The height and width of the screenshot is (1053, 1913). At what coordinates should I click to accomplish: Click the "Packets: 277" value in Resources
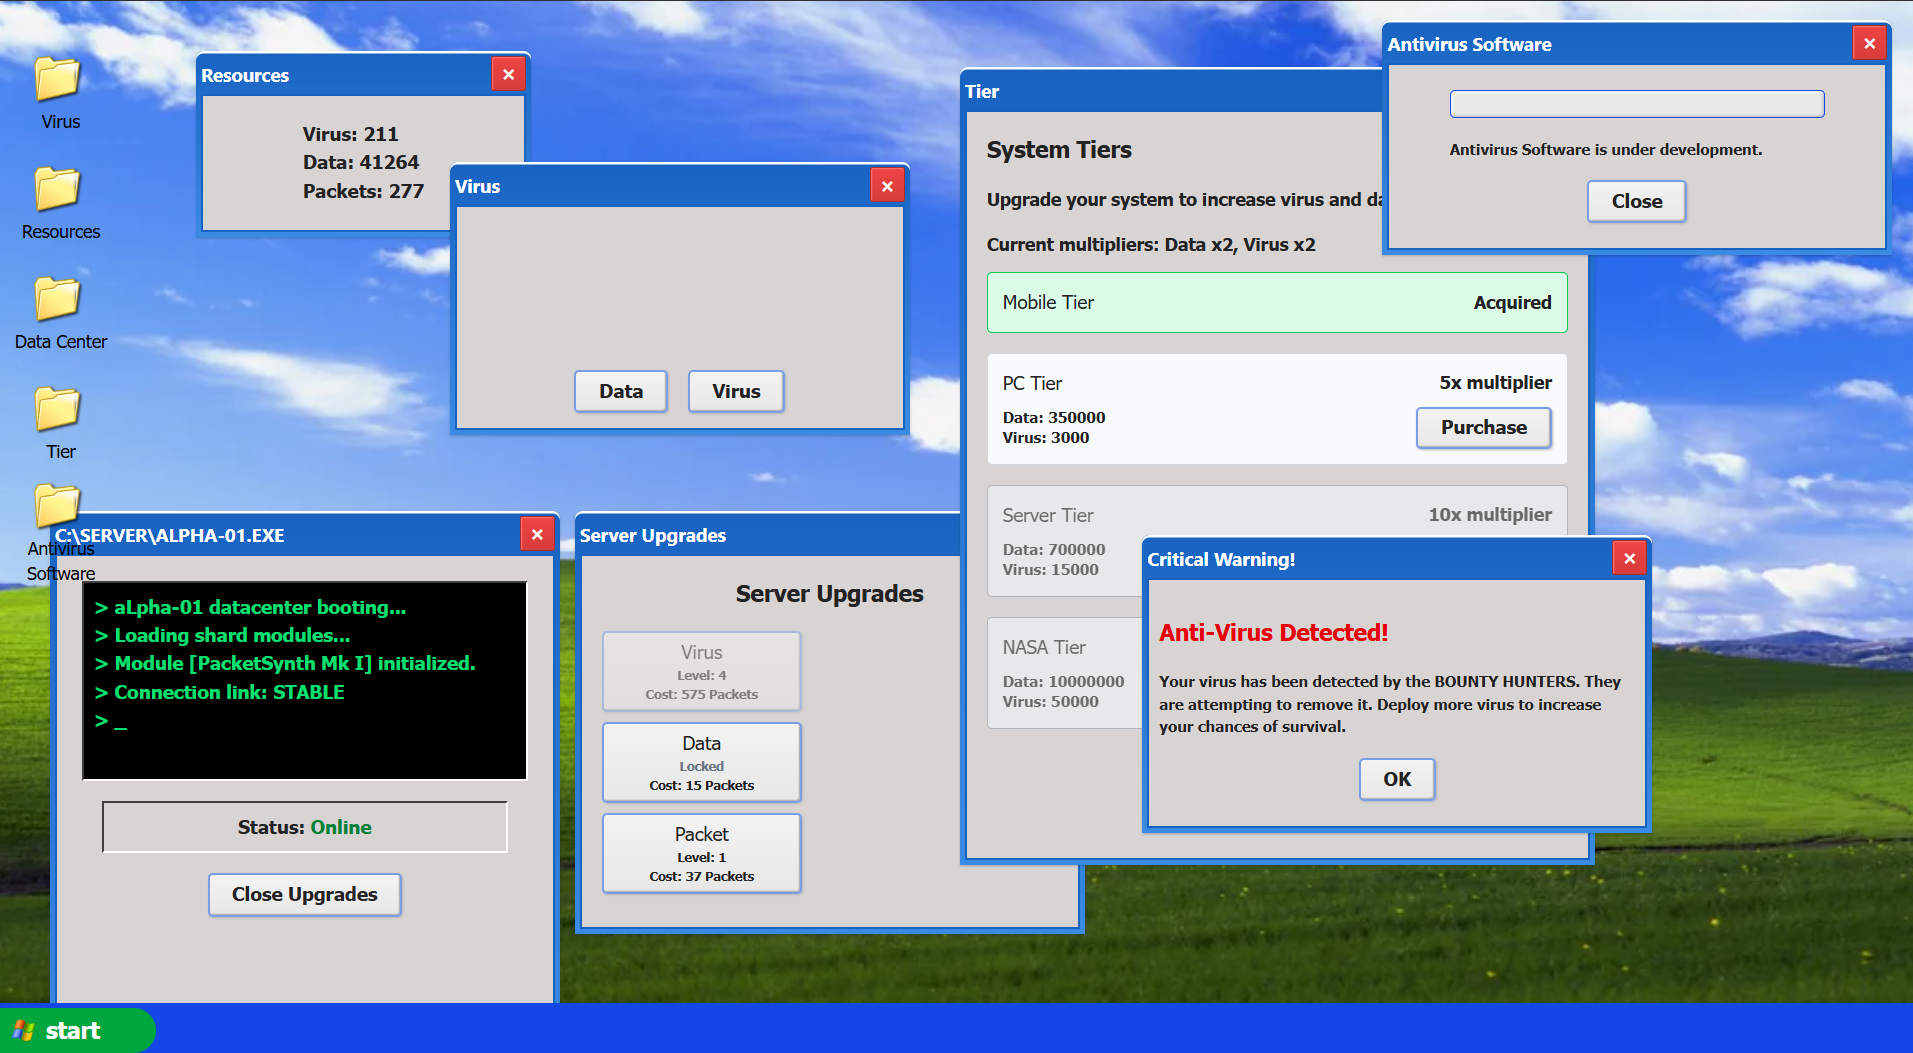coord(363,191)
